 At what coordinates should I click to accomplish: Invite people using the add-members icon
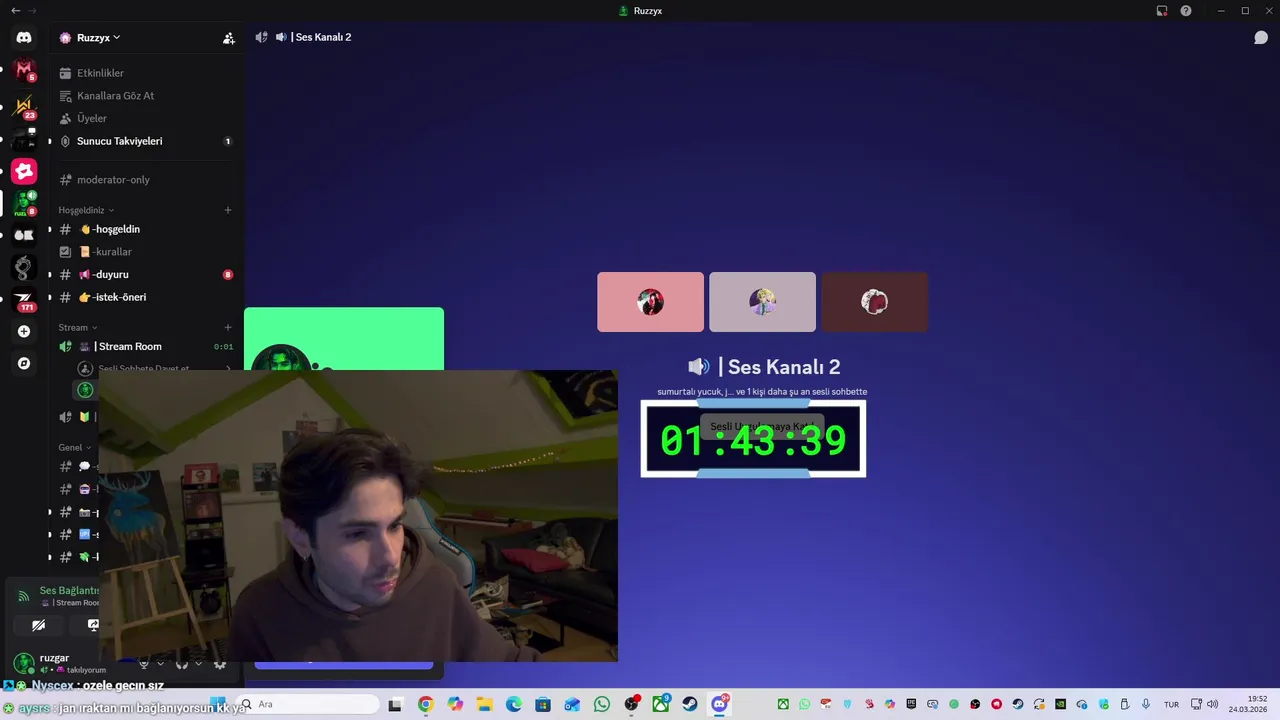[x=228, y=38]
